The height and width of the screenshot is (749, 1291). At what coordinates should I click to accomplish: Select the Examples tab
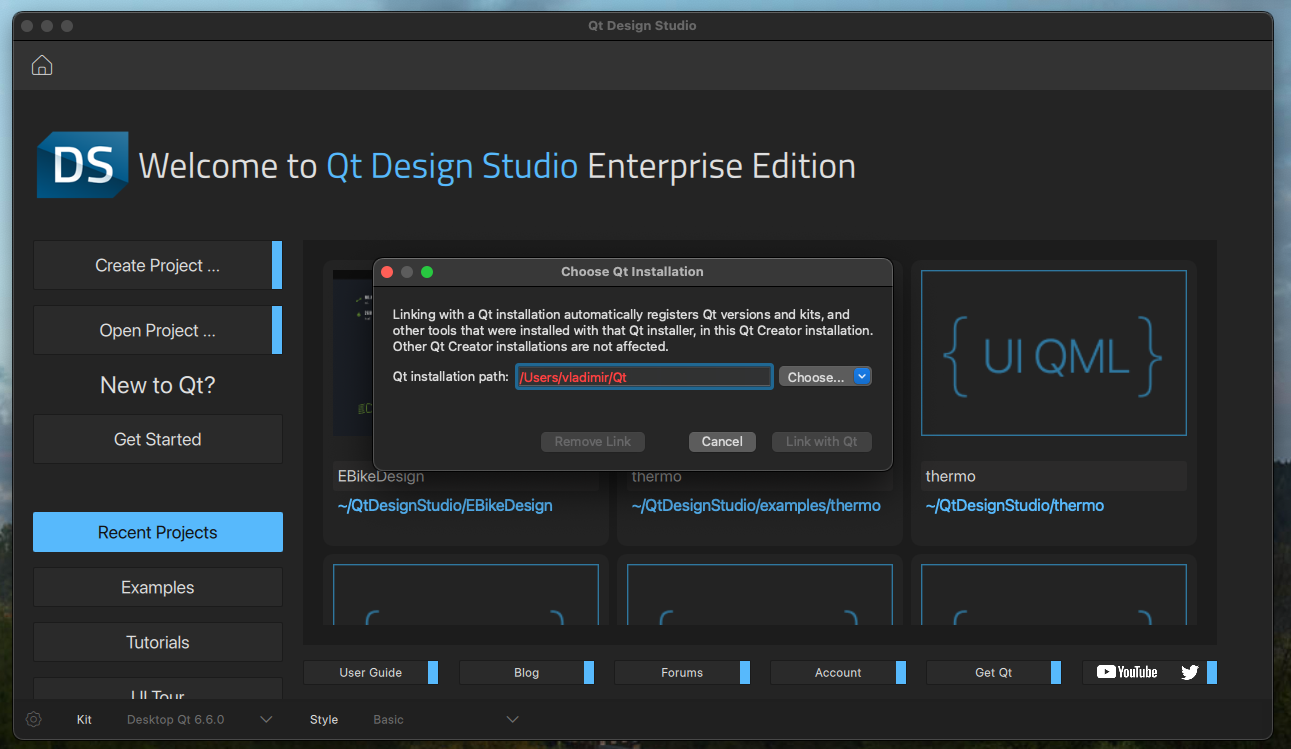point(158,587)
